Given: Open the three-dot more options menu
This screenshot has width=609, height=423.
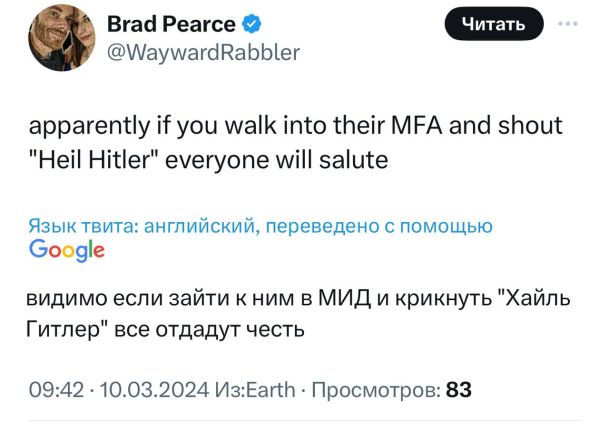Looking at the screenshot, I should pos(570,24).
